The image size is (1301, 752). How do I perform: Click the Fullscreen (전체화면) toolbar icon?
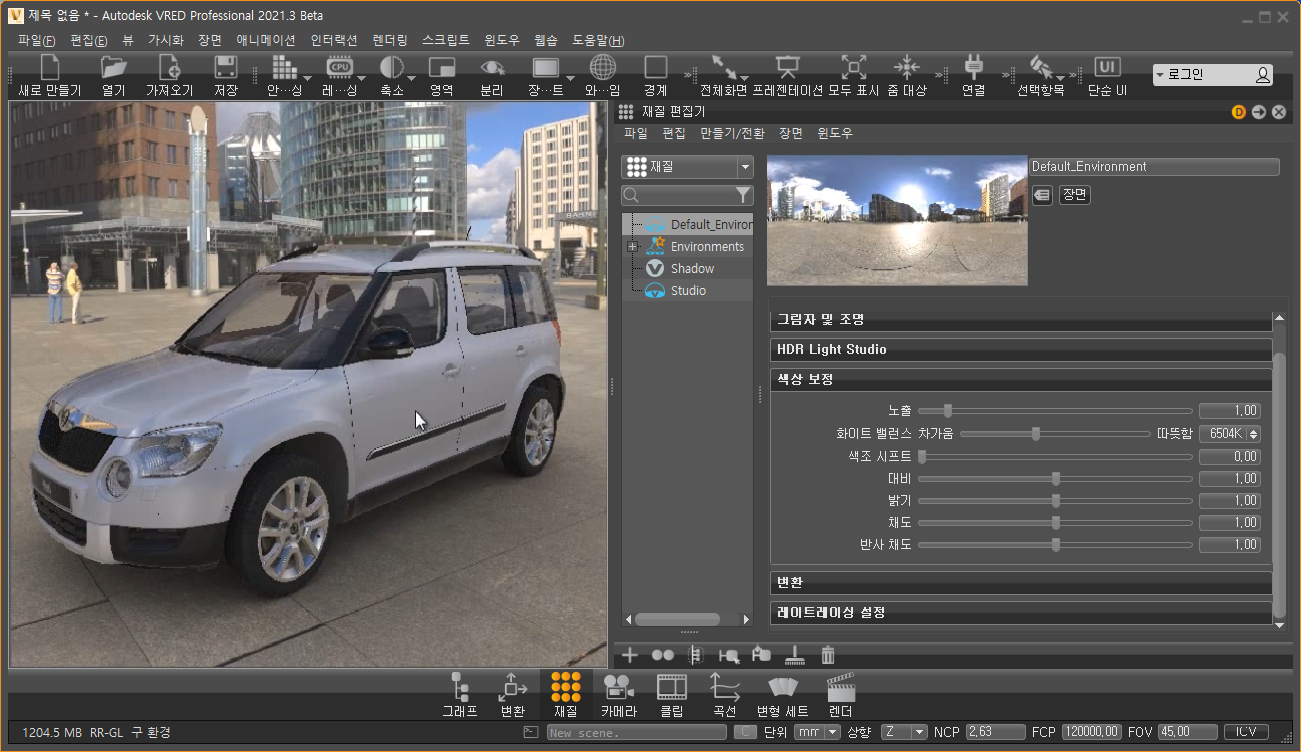pyautogui.click(x=725, y=67)
